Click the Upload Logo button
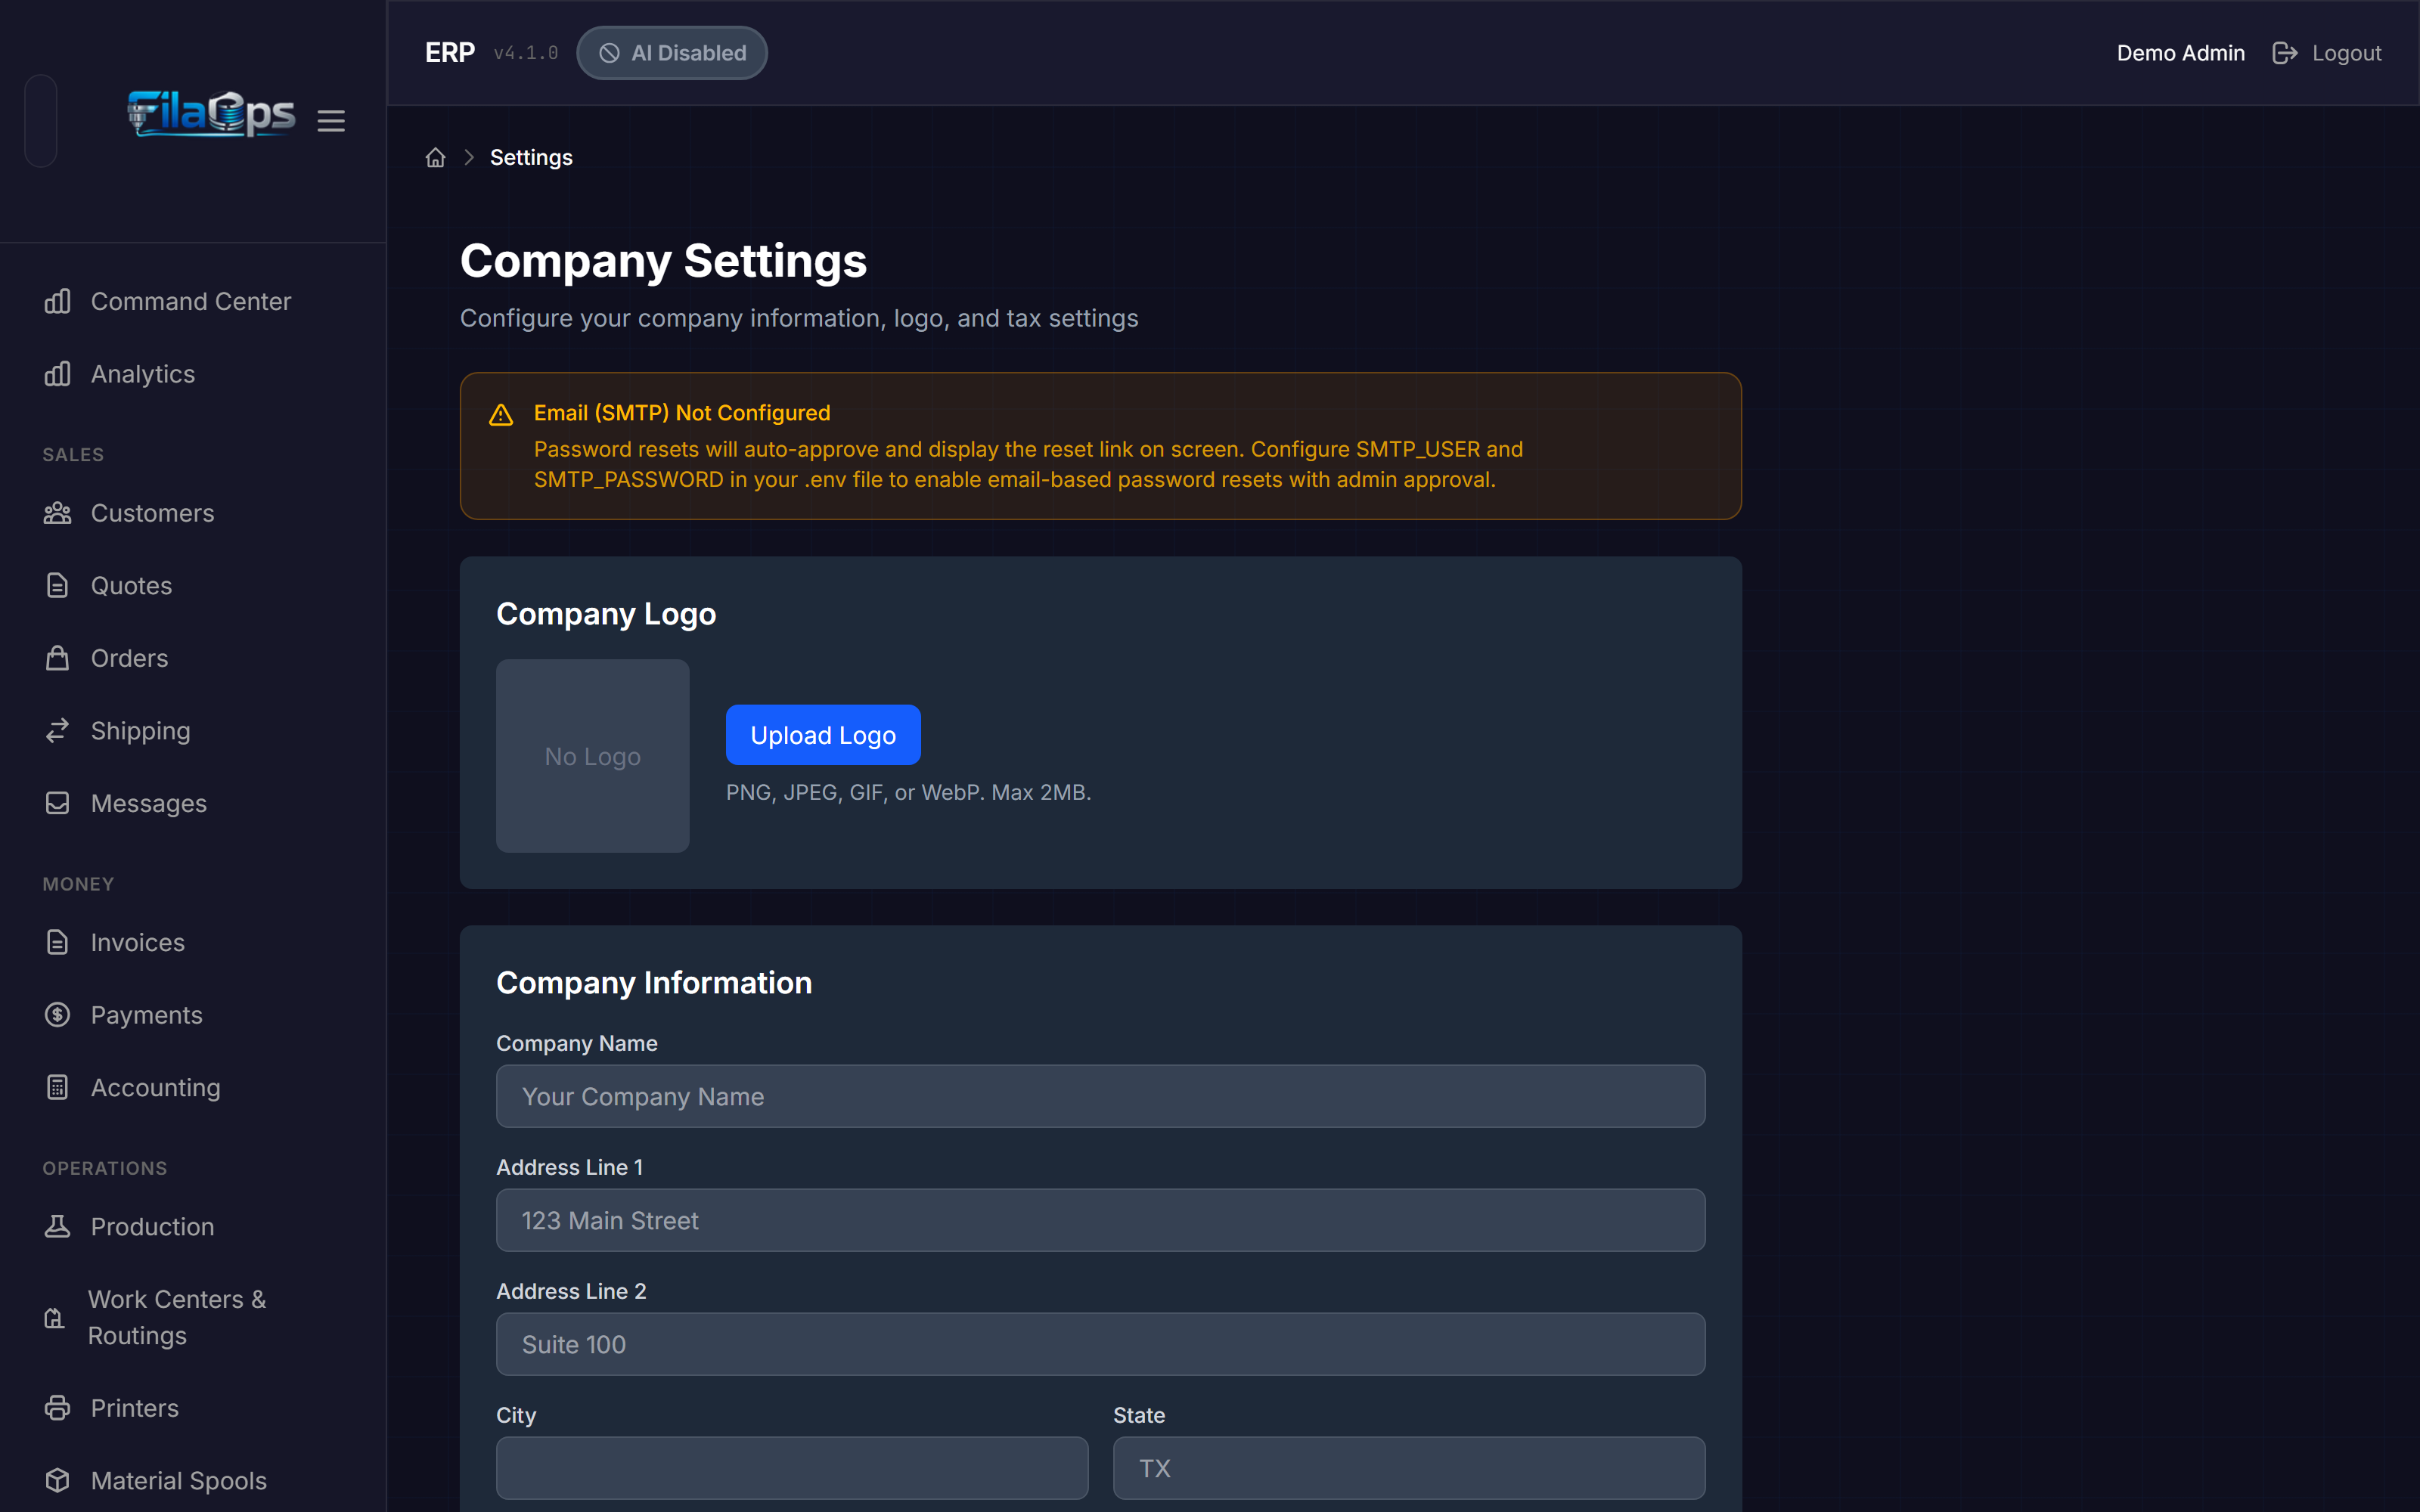The image size is (2420, 1512). coord(823,735)
